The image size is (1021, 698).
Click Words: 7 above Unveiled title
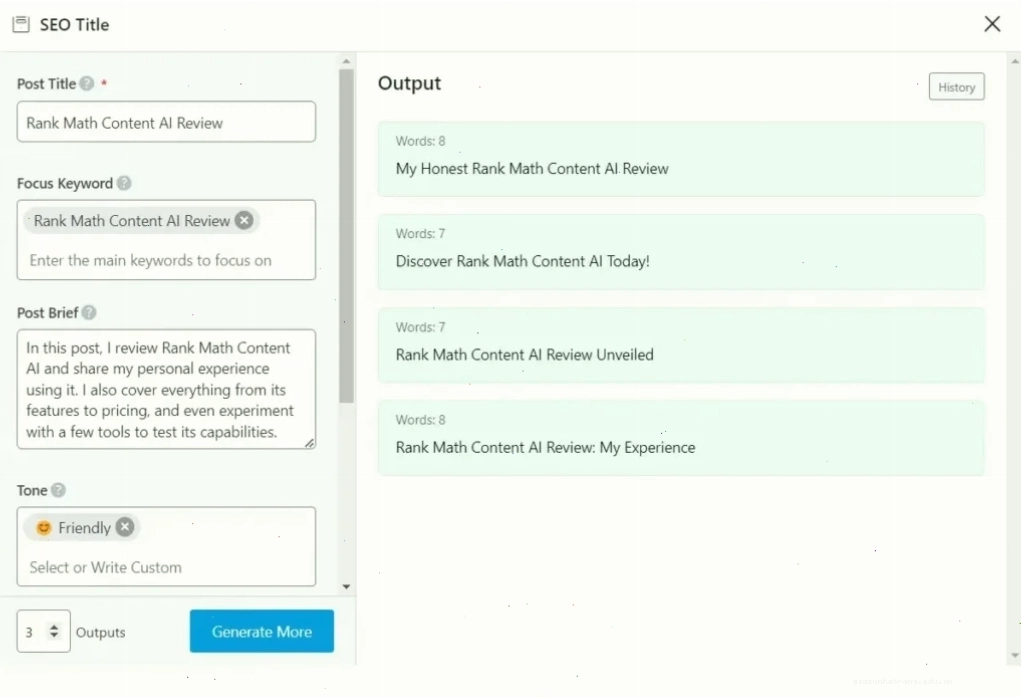[x=421, y=328]
